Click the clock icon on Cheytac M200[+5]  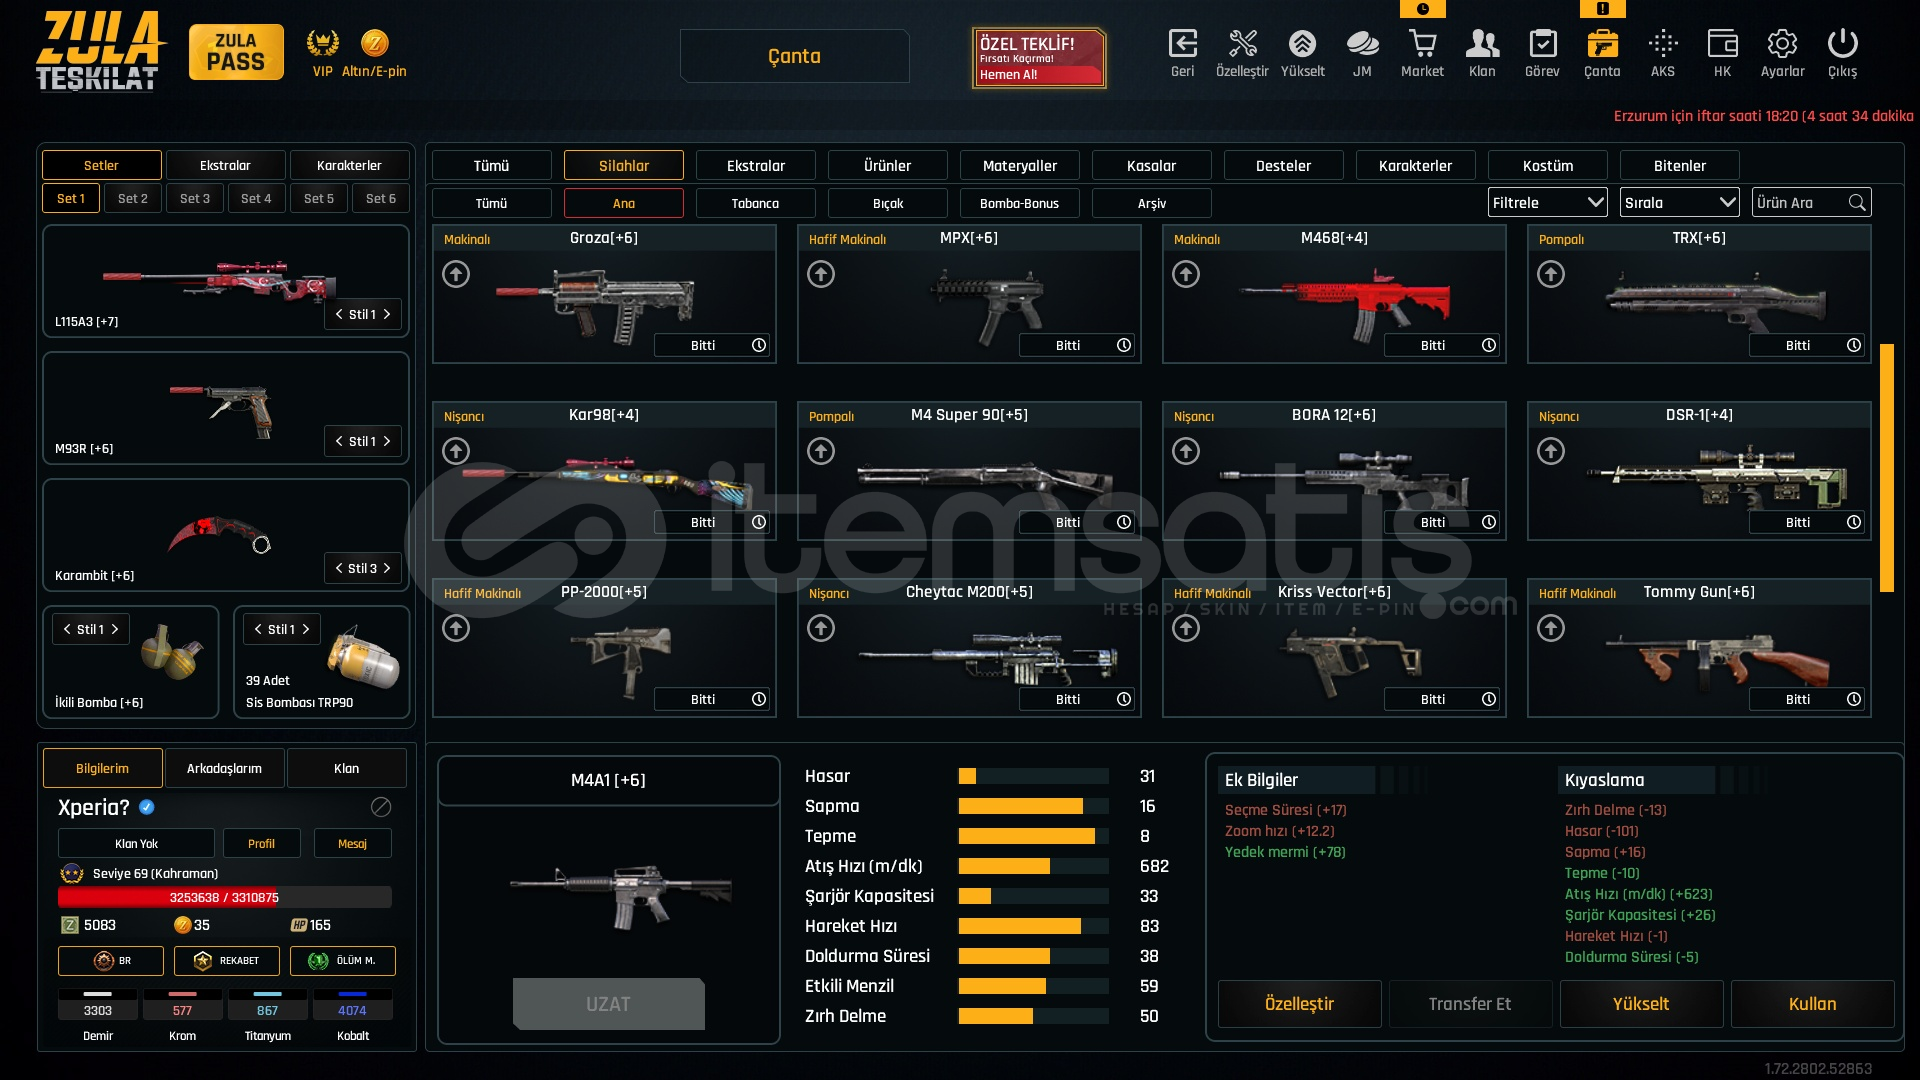point(1124,699)
